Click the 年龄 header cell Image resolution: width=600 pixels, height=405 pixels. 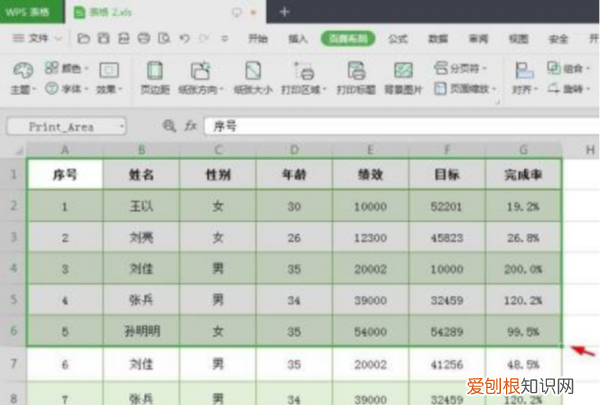click(294, 175)
